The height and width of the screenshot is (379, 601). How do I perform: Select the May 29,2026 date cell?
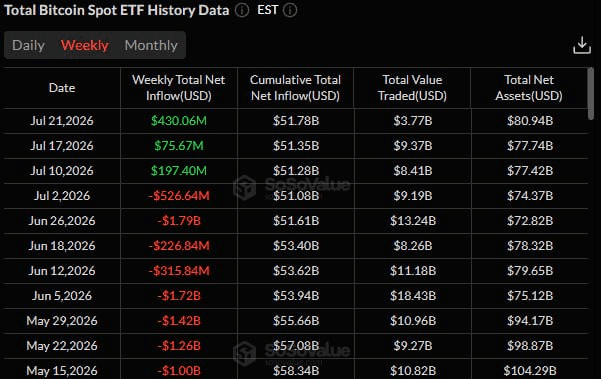(62, 321)
